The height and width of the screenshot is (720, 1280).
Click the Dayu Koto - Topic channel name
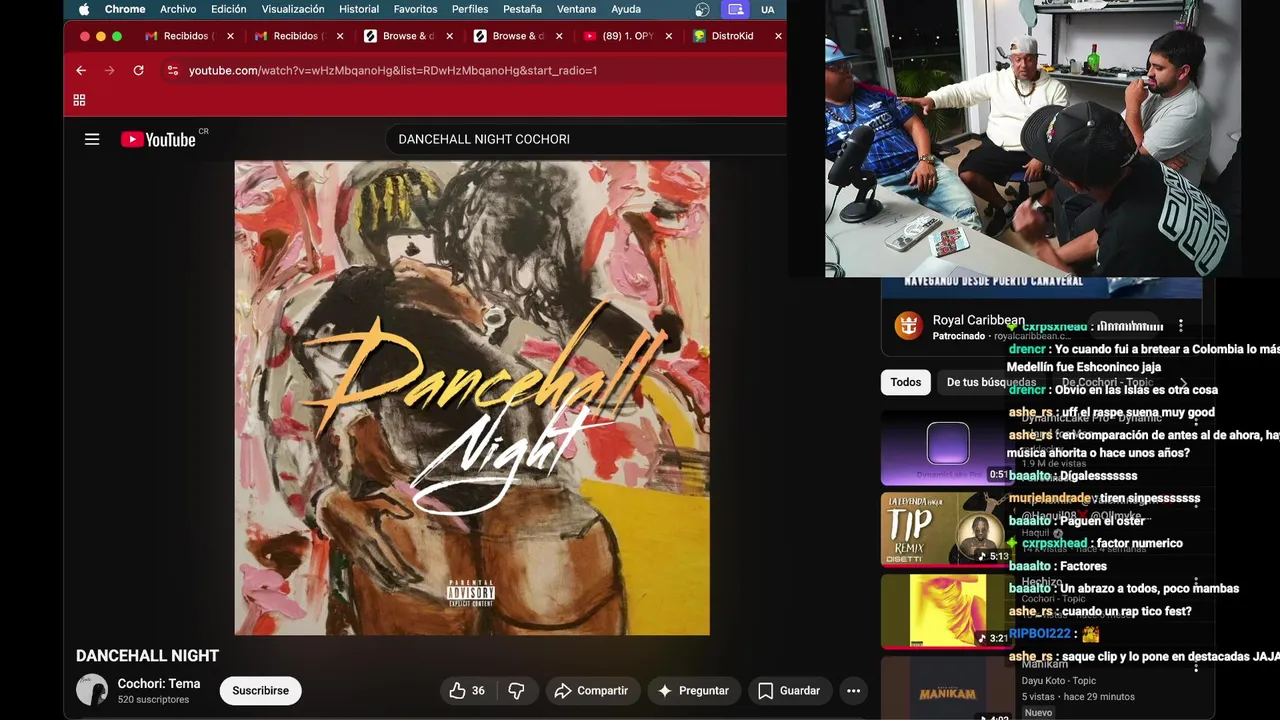(x=1059, y=681)
